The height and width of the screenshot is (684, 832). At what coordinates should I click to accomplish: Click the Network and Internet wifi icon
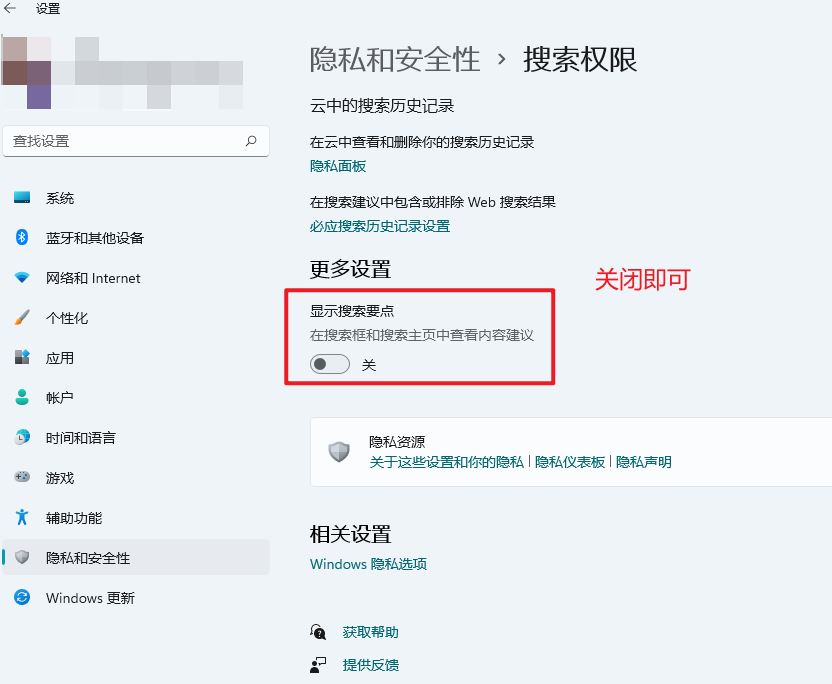tap(22, 278)
